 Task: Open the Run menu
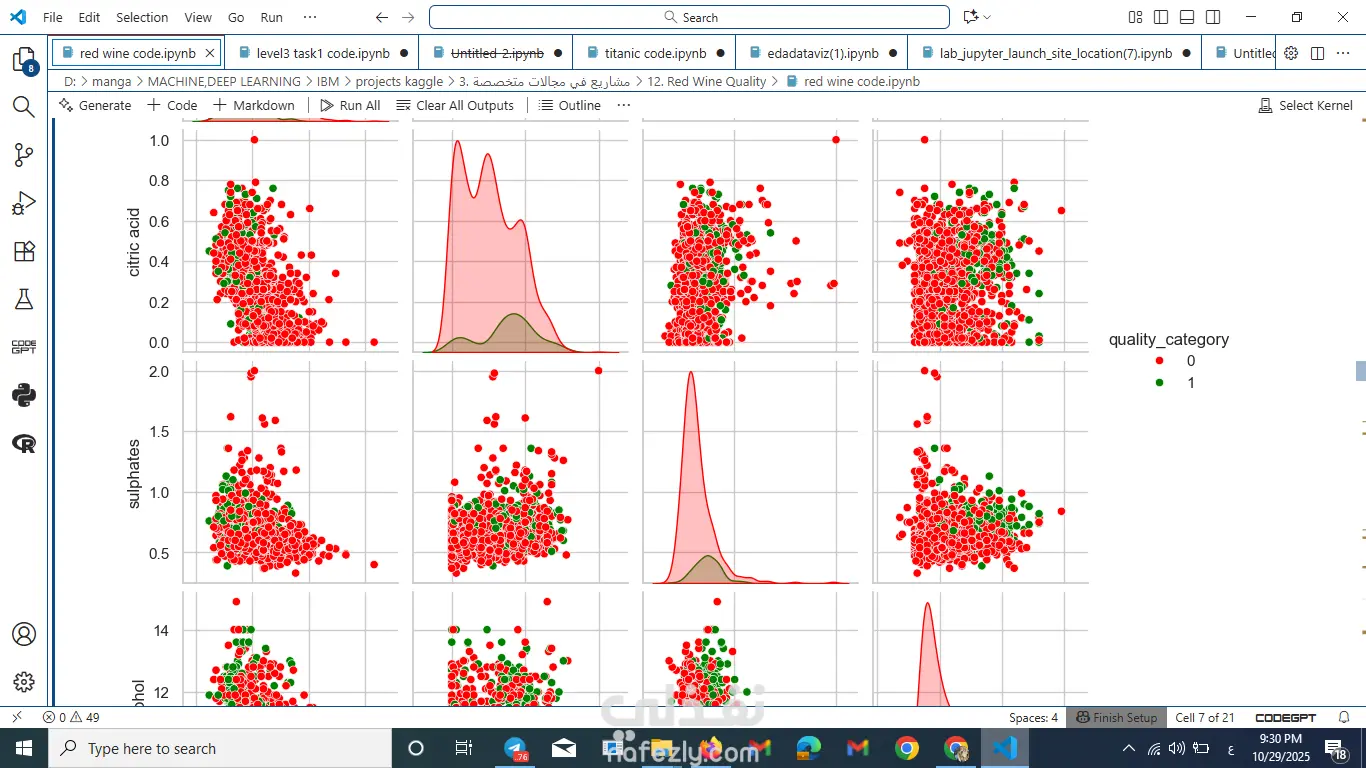pos(271,17)
